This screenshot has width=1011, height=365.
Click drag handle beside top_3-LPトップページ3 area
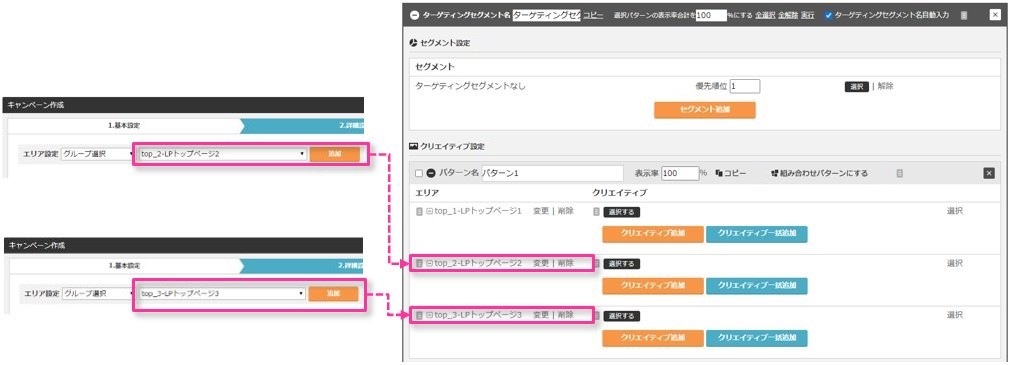419,315
